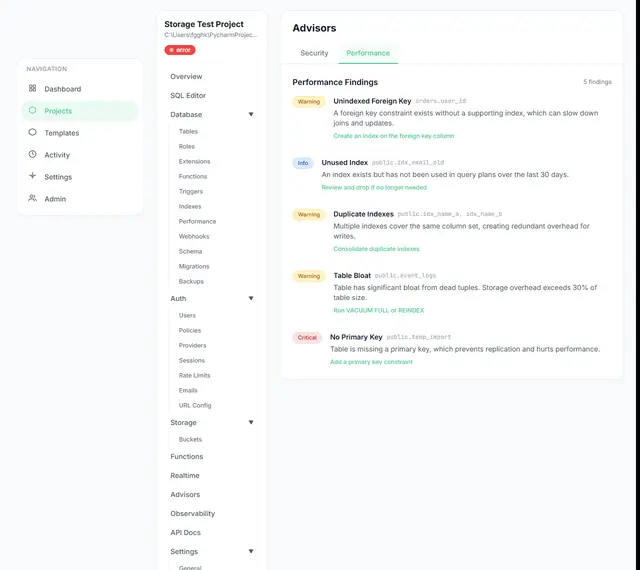Collapse the Database section arrow
640x570 pixels.
pos(251,114)
